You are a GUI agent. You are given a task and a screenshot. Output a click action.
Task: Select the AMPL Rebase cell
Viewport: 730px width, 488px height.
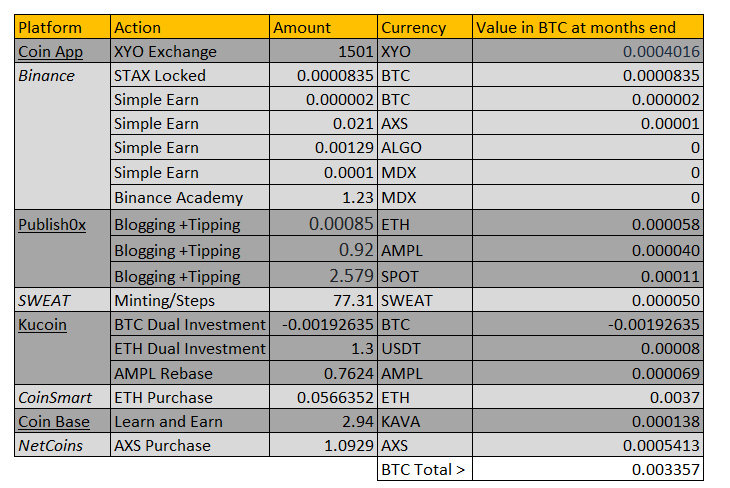tap(190, 373)
